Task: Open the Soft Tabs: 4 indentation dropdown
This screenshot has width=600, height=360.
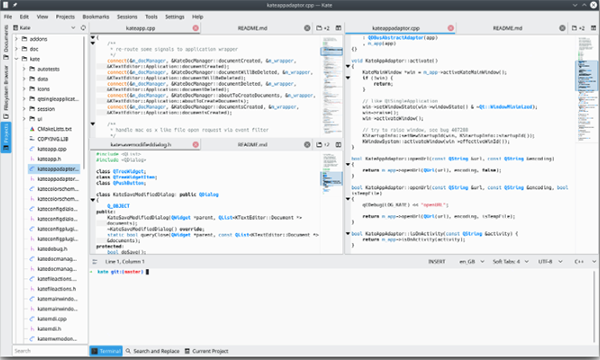Action: pos(510,262)
